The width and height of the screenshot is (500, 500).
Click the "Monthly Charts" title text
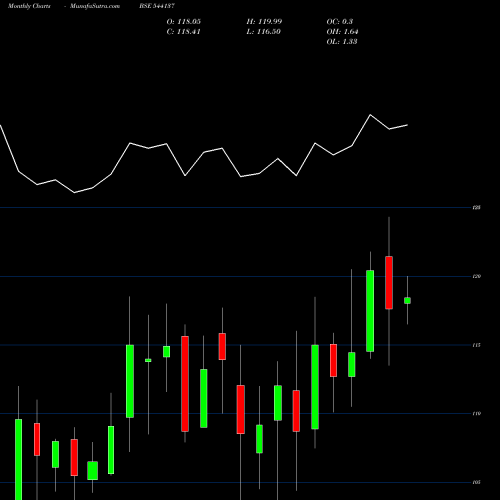point(29,6)
